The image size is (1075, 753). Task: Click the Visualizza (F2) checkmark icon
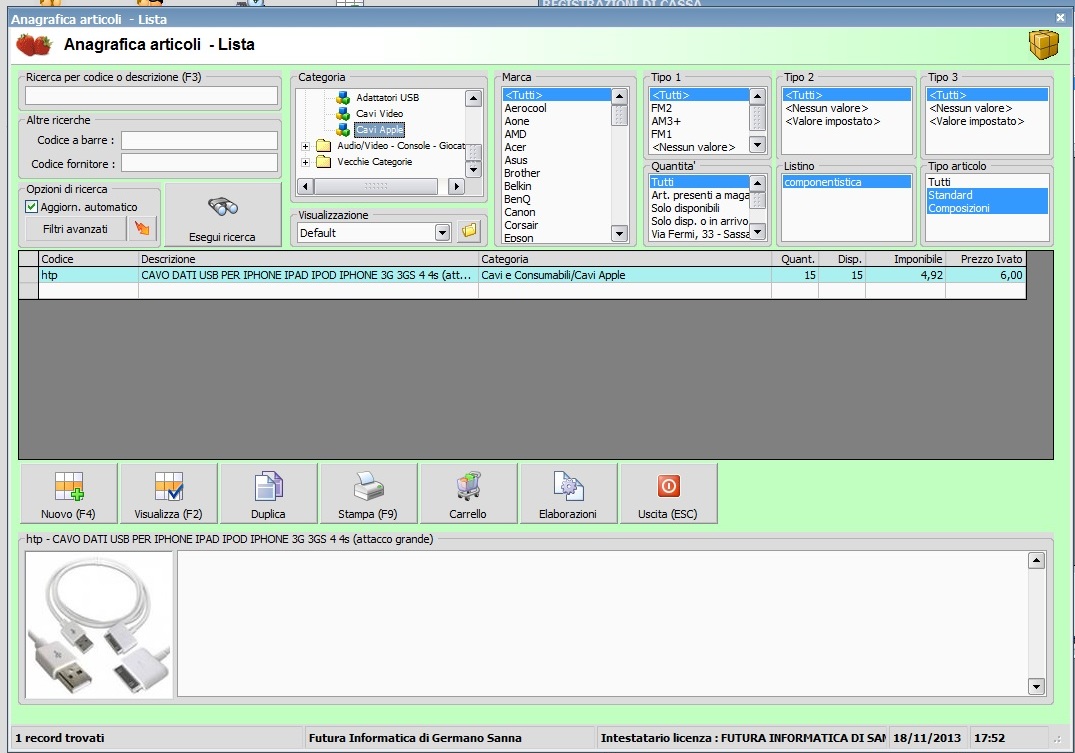(169, 486)
